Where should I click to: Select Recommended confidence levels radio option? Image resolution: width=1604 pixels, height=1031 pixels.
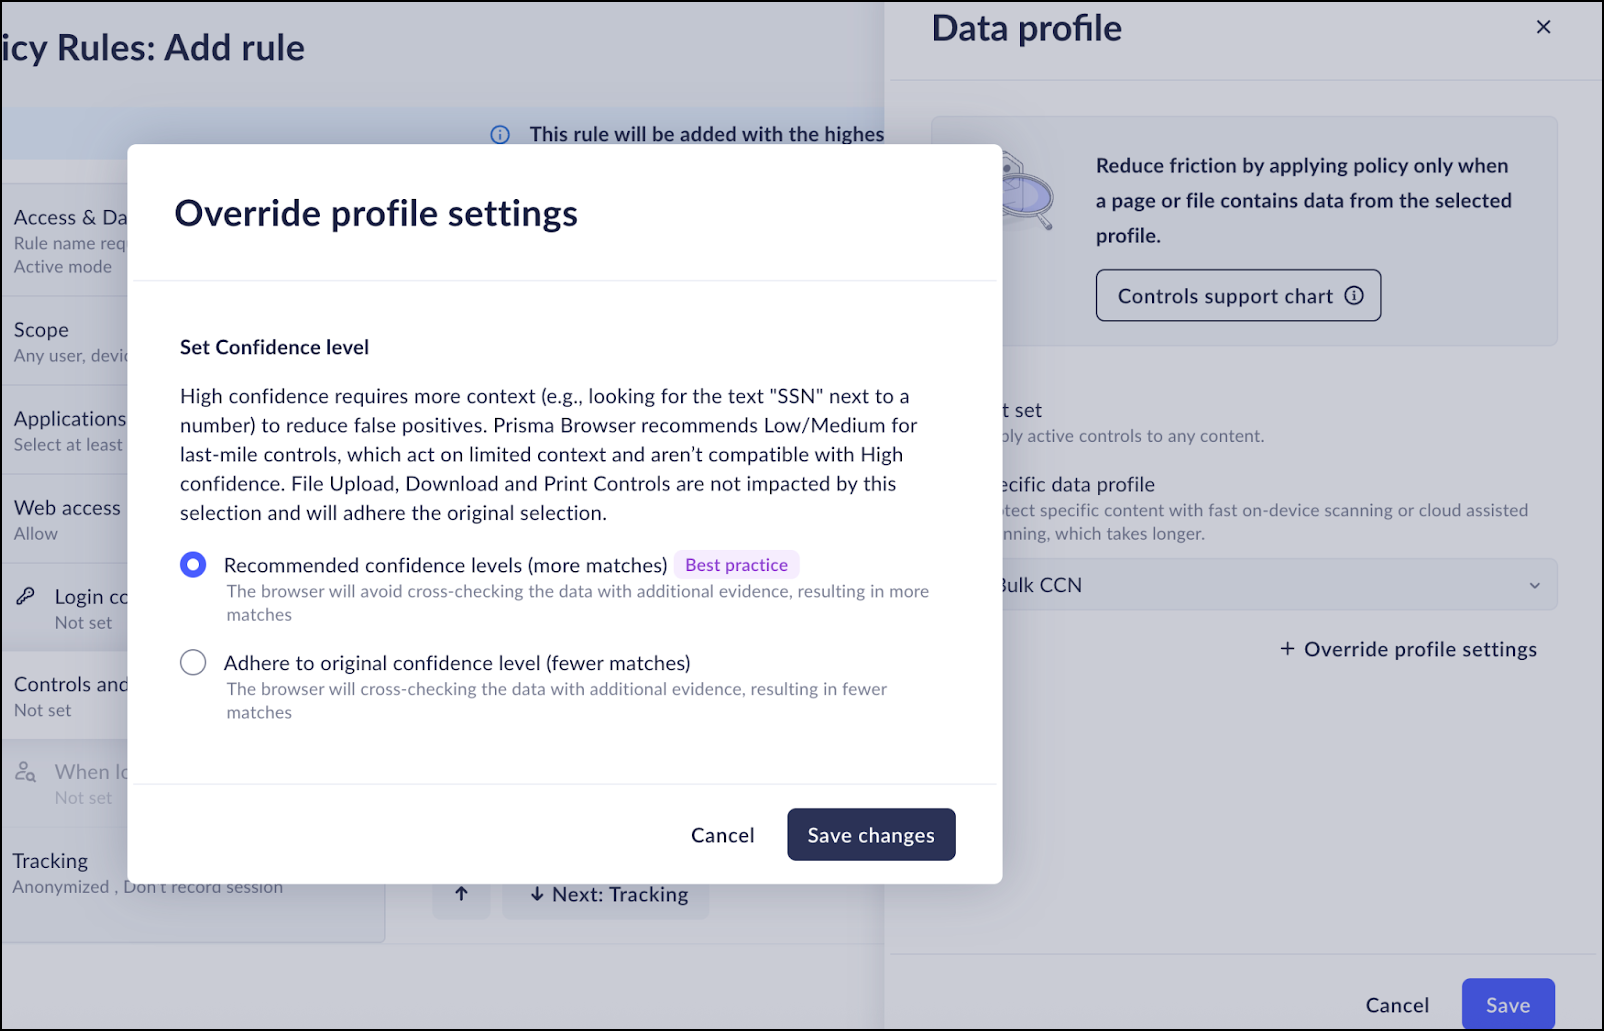[x=193, y=565]
